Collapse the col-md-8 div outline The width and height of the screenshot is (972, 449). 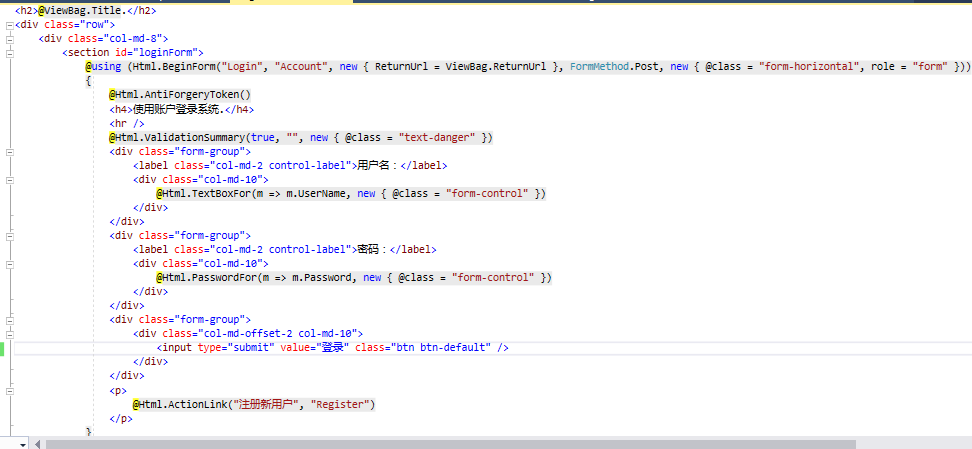[x=9, y=39]
